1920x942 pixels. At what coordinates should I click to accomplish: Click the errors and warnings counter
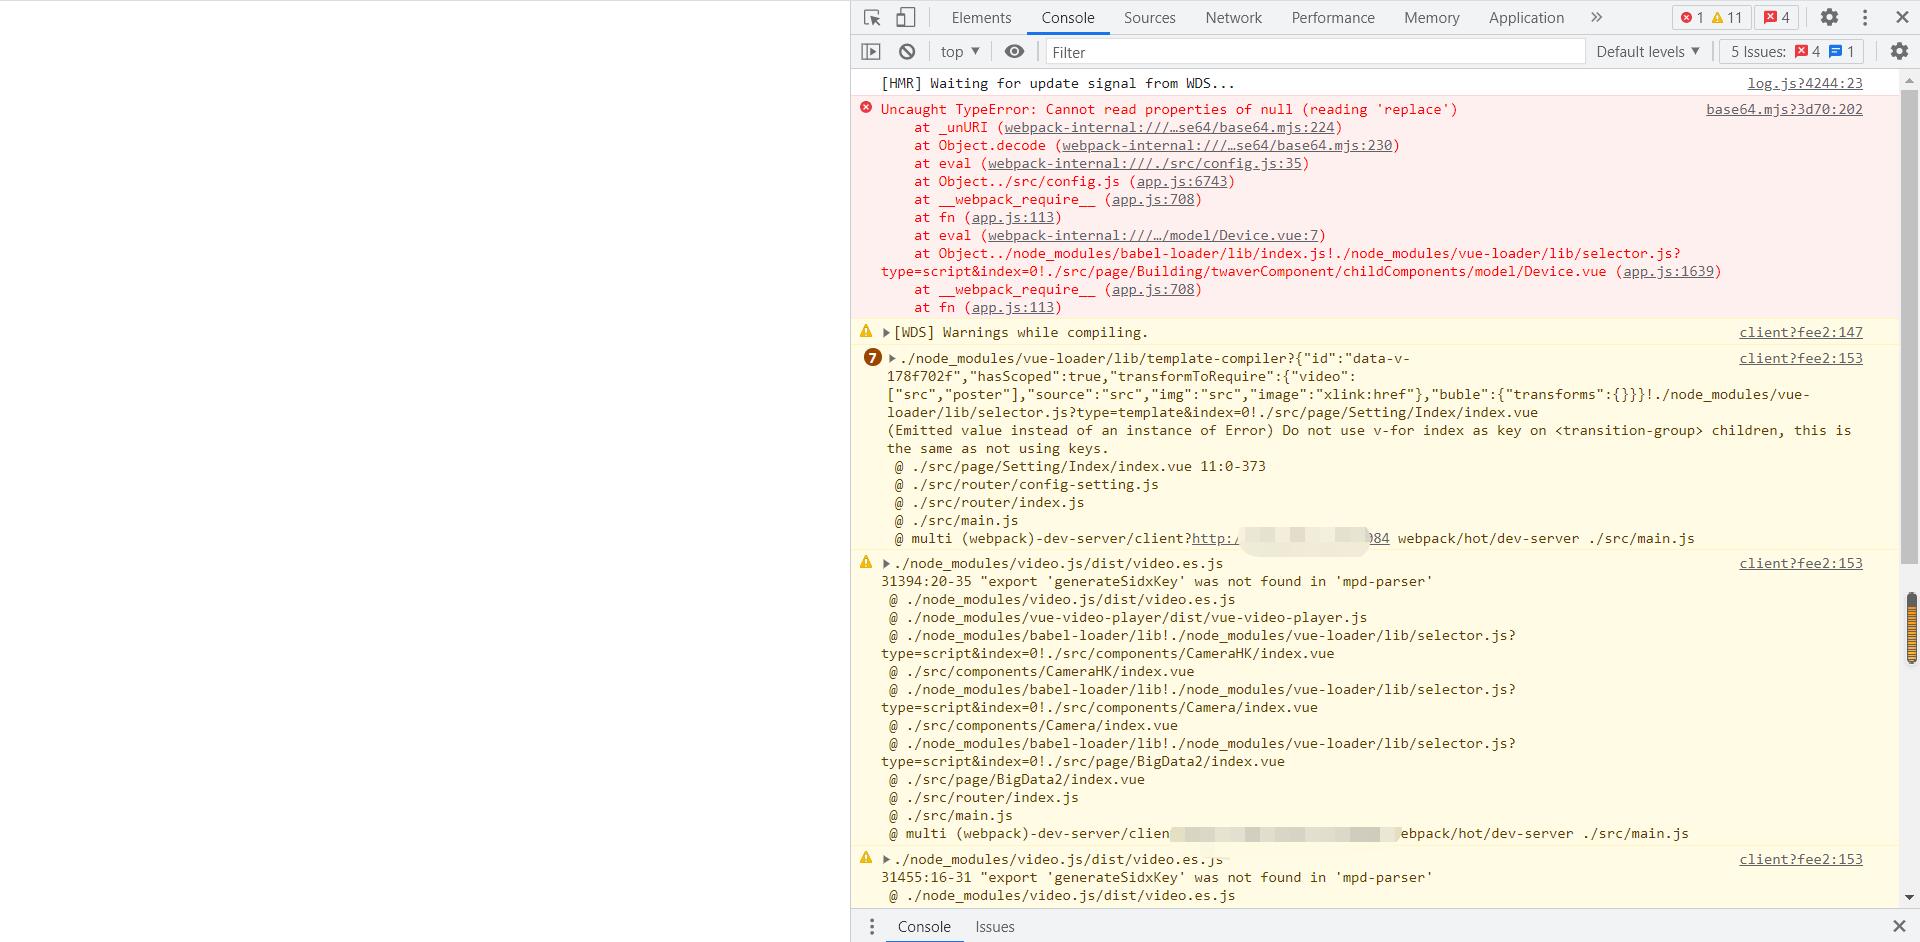click(x=1710, y=18)
